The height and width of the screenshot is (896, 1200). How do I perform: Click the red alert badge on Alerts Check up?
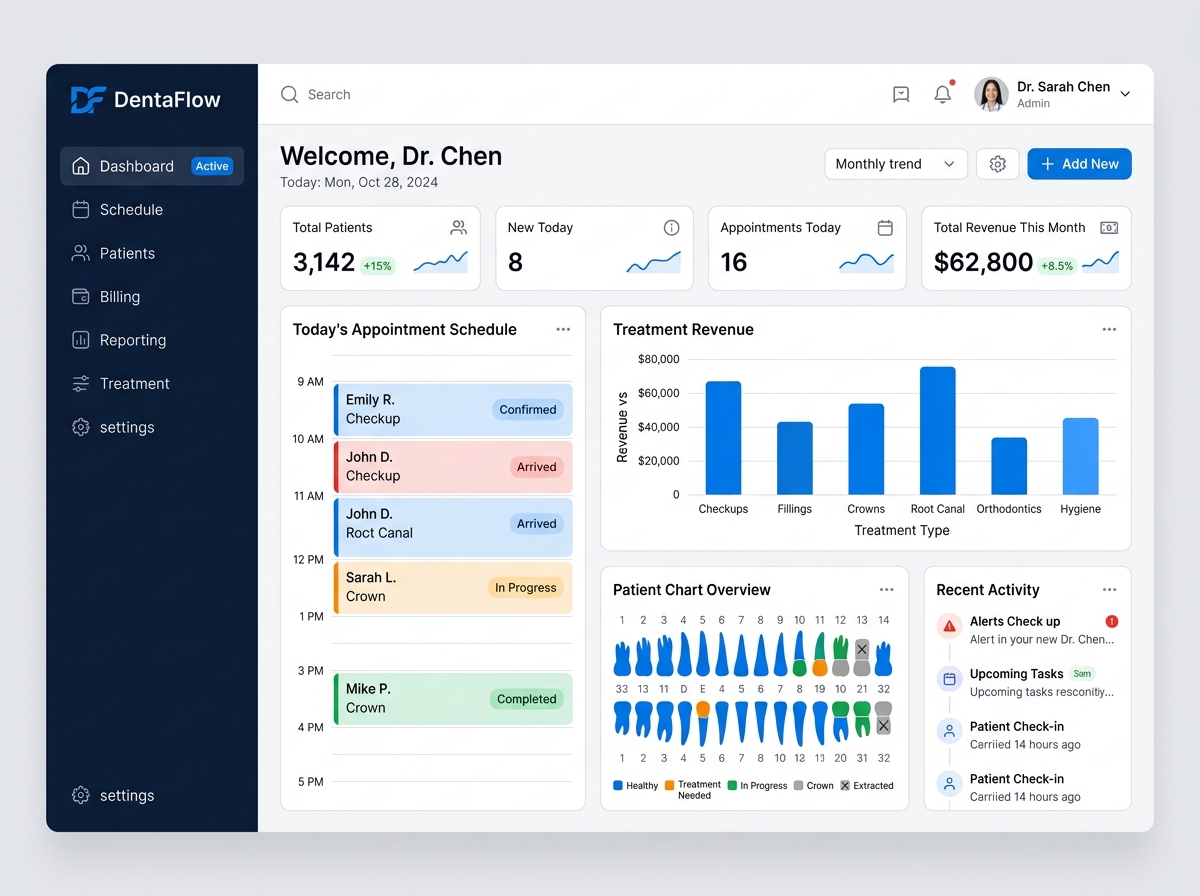tap(1112, 621)
